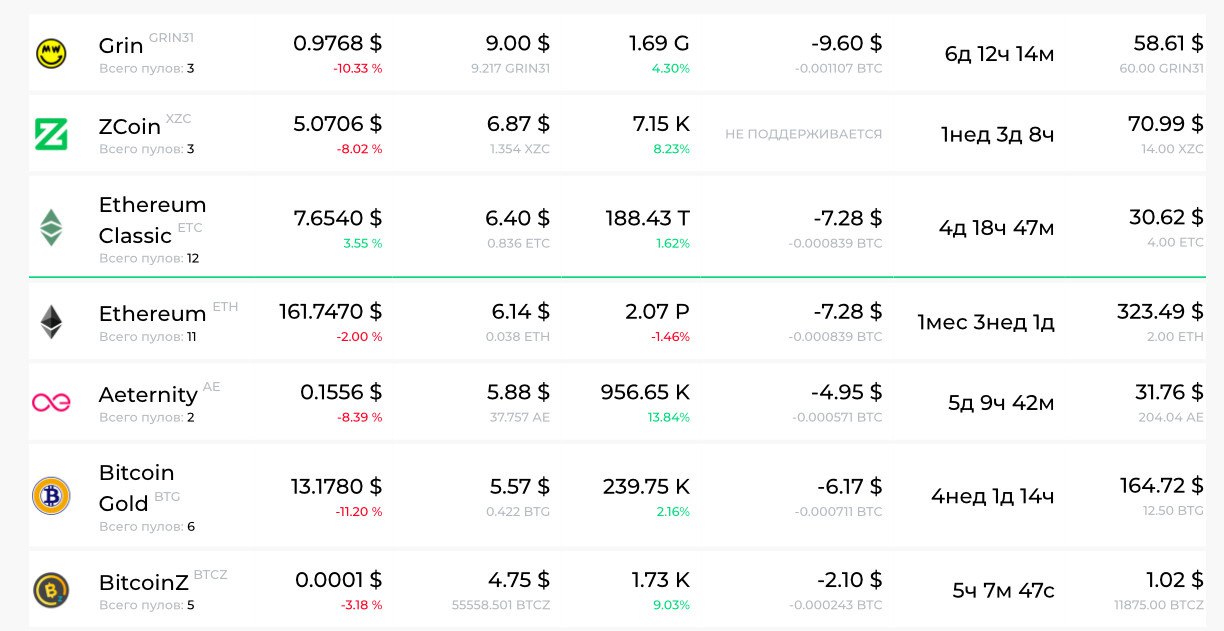Click Ethereum Classic price change 3.55 %

362,243
